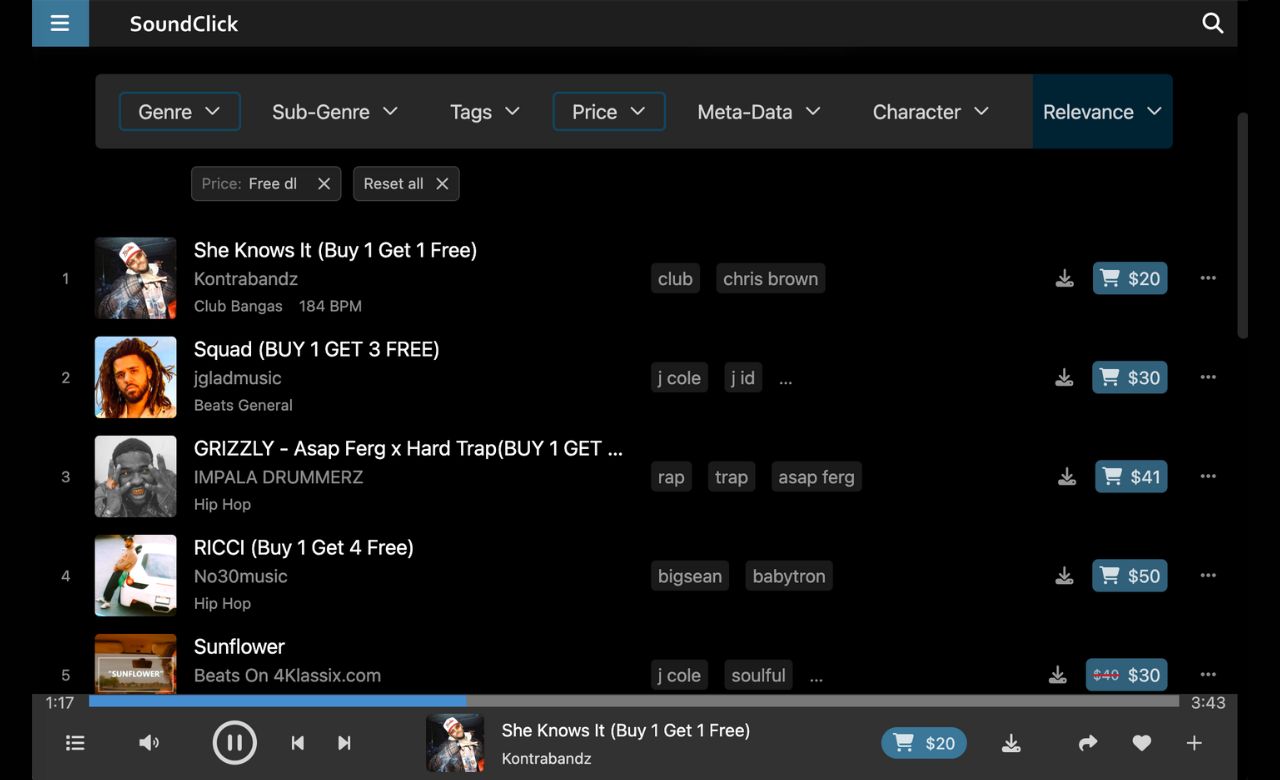
Task: Select the bigsean tag
Action: tap(690, 576)
